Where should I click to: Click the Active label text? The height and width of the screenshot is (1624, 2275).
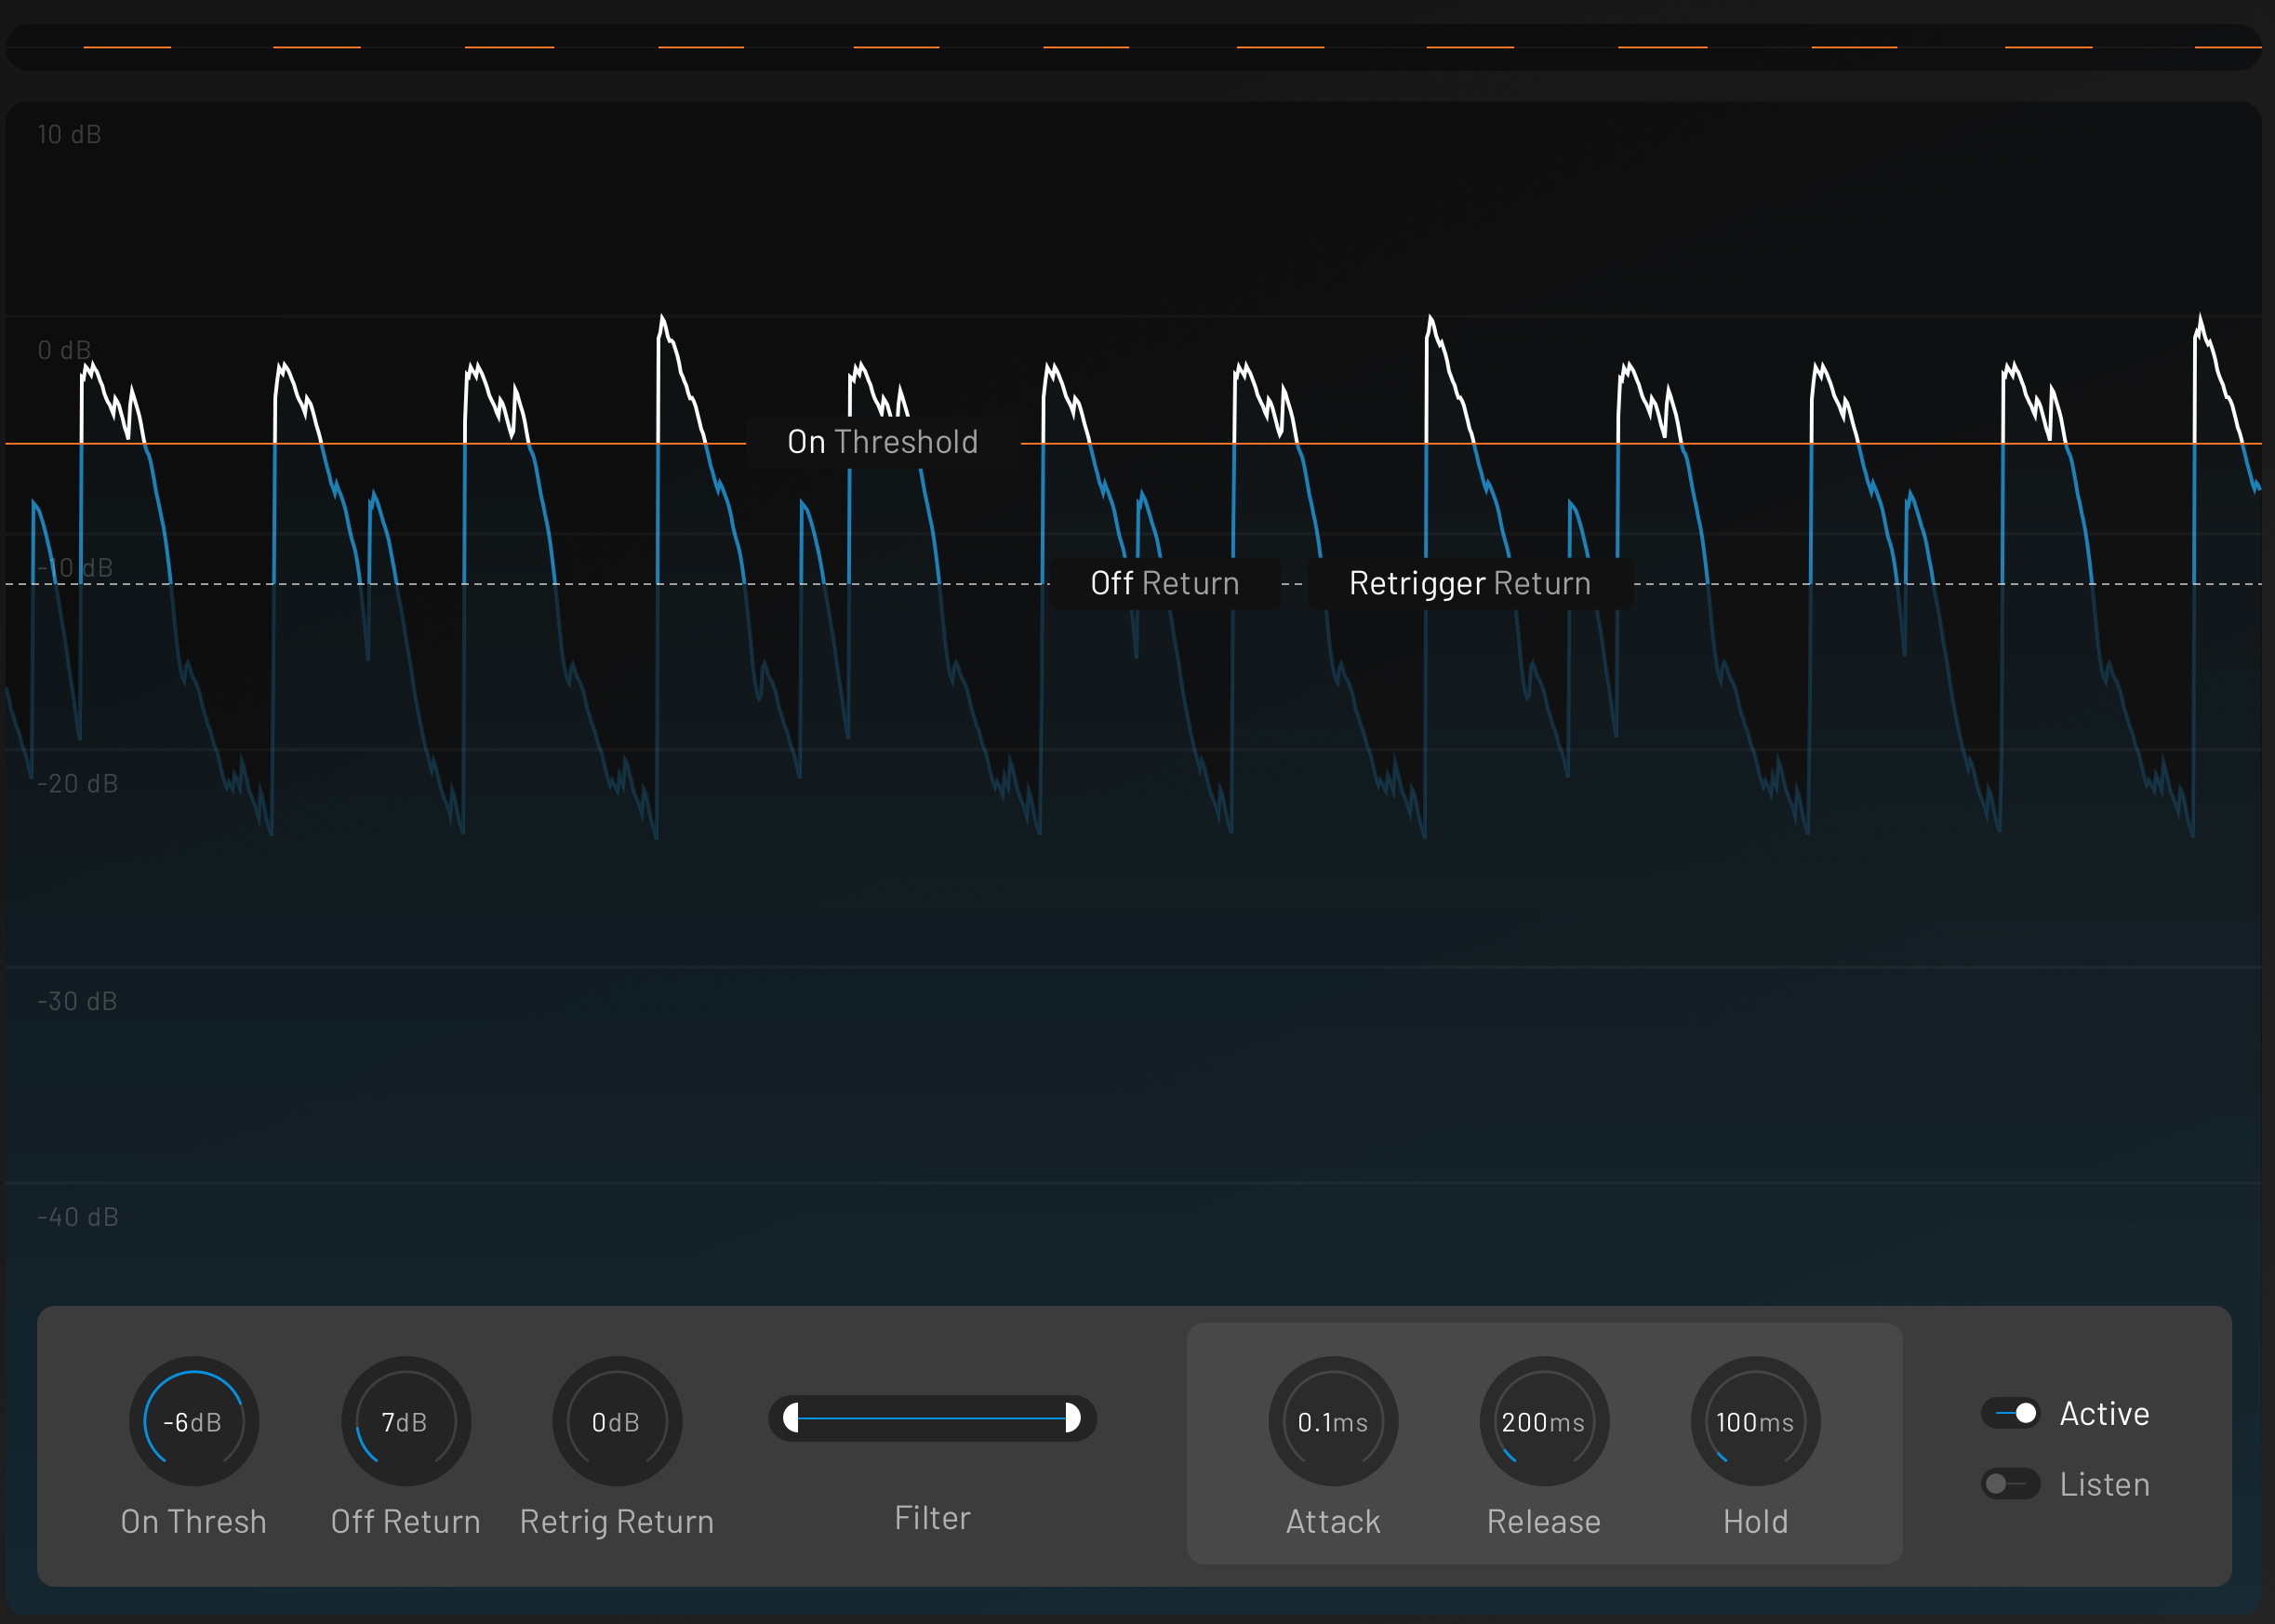pyautogui.click(x=2104, y=1414)
